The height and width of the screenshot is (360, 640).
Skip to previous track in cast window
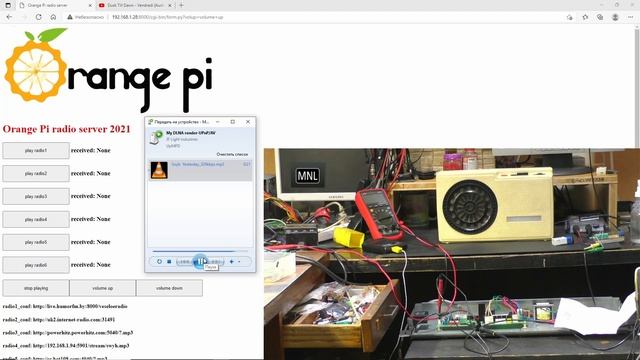pos(184,262)
